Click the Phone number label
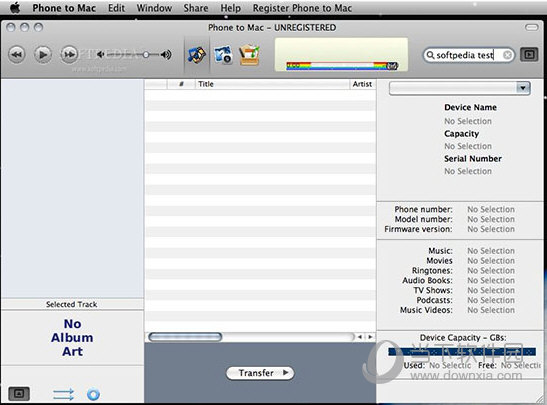This screenshot has height=405, width=547. [x=423, y=209]
